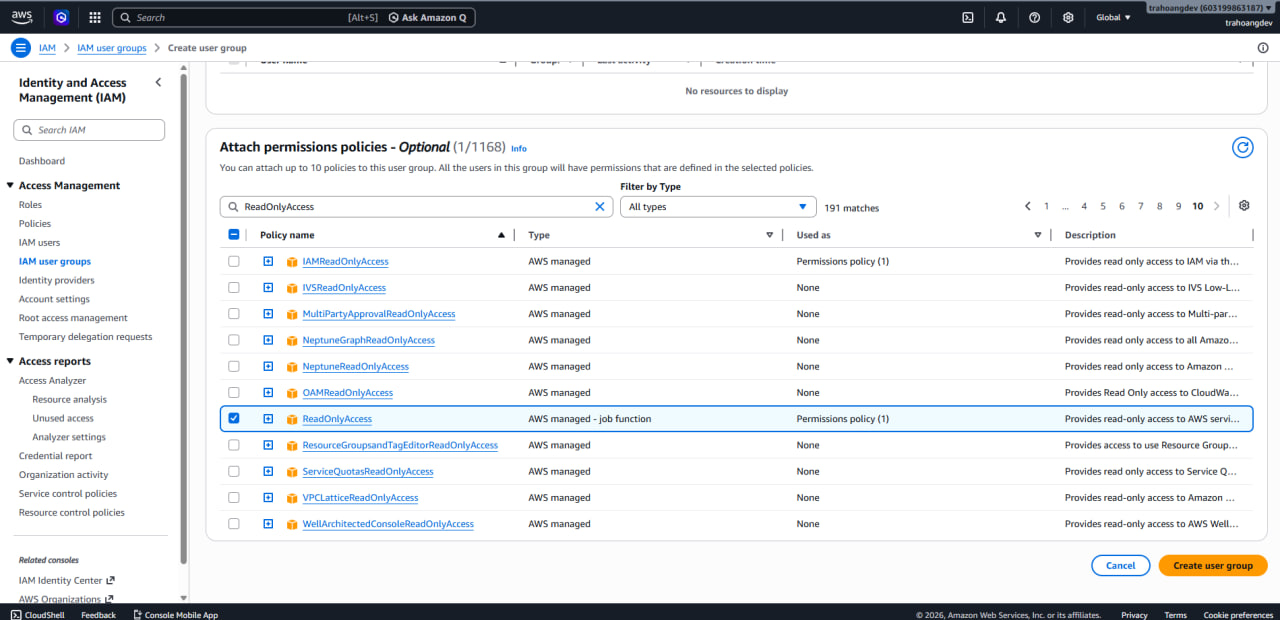
Task: Open the AWS console home logo
Action: point(22,17)
